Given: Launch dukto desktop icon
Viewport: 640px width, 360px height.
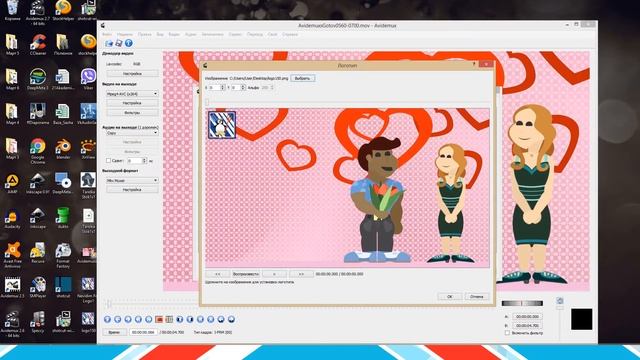Looking at the screenshot, I should click(x=63, y=218).
